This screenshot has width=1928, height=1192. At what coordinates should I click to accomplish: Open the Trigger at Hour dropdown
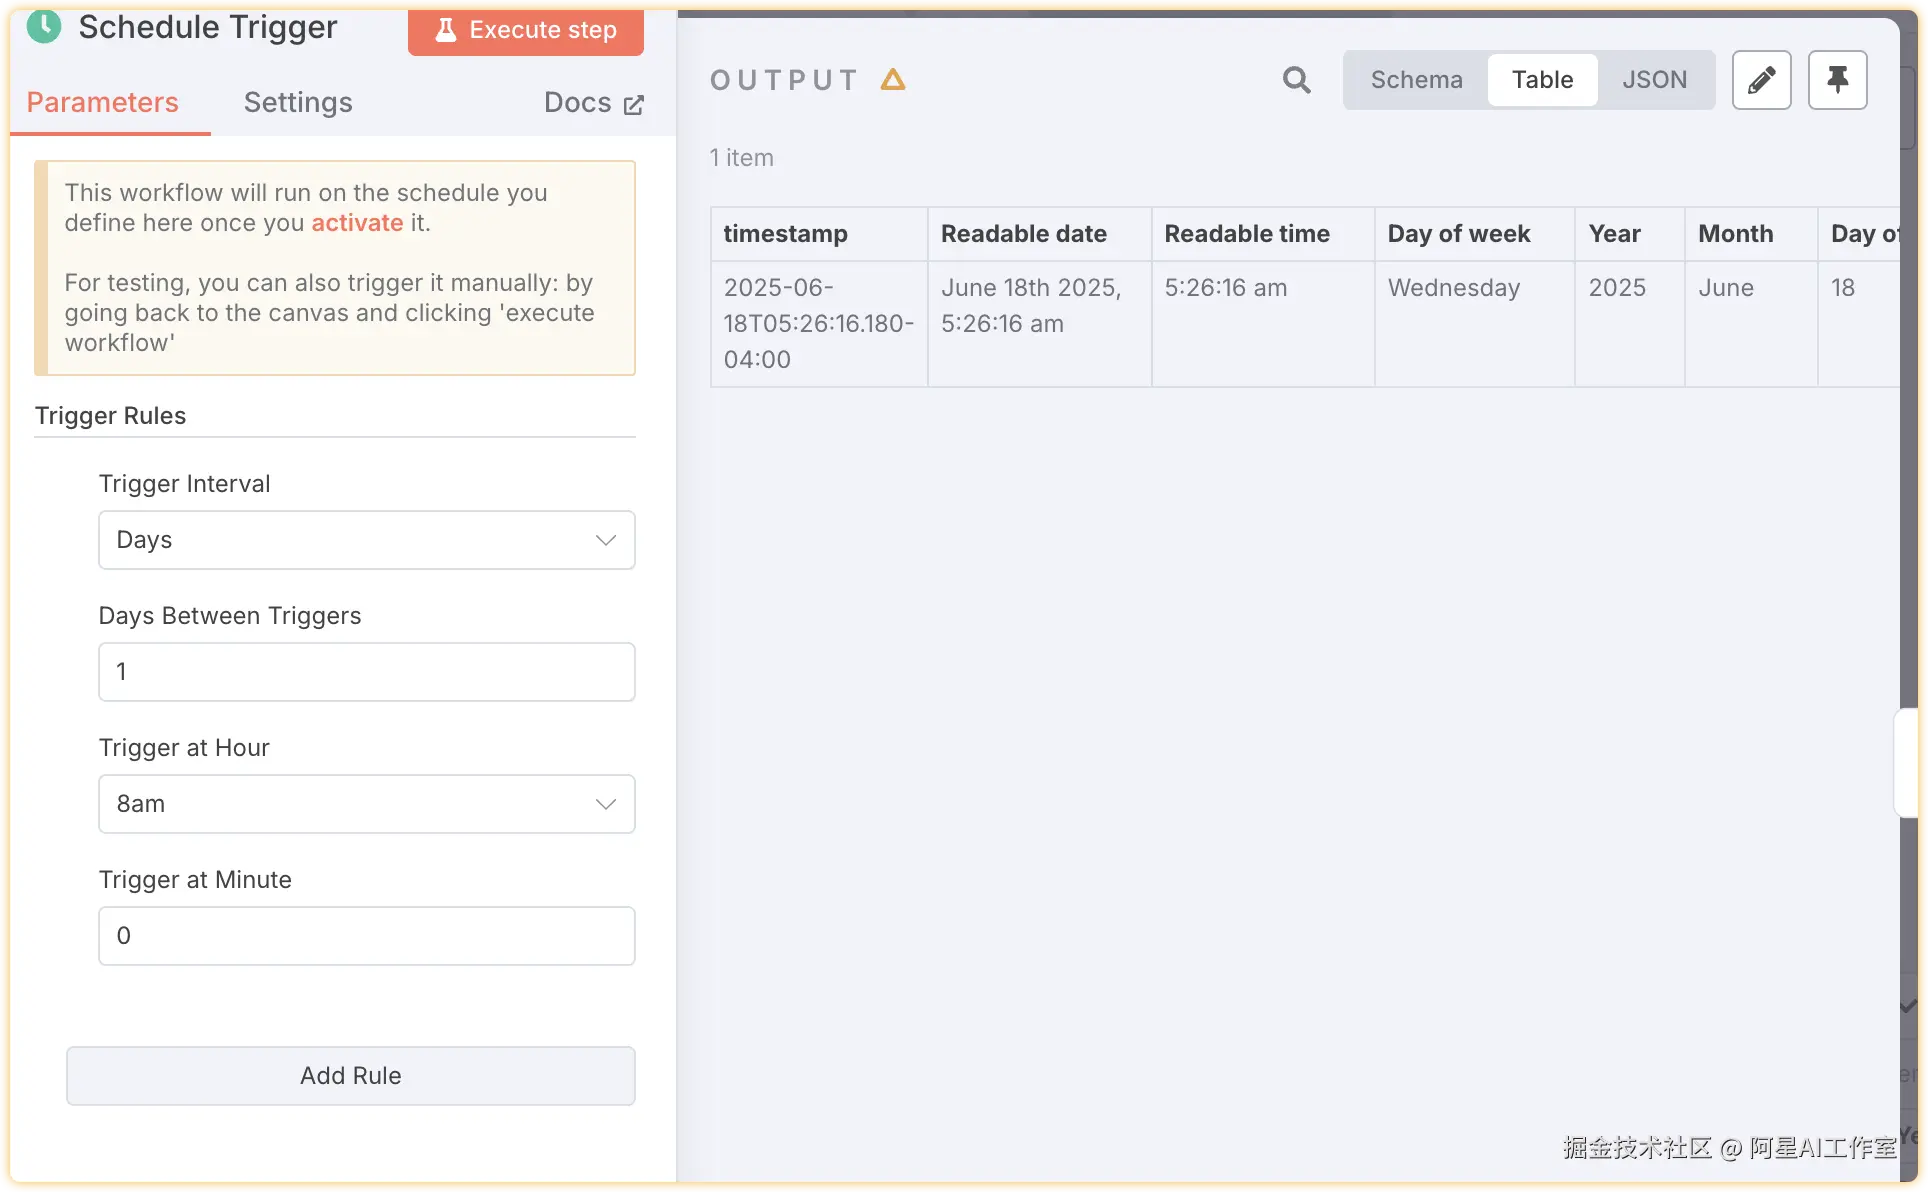[x=366, y=804]
